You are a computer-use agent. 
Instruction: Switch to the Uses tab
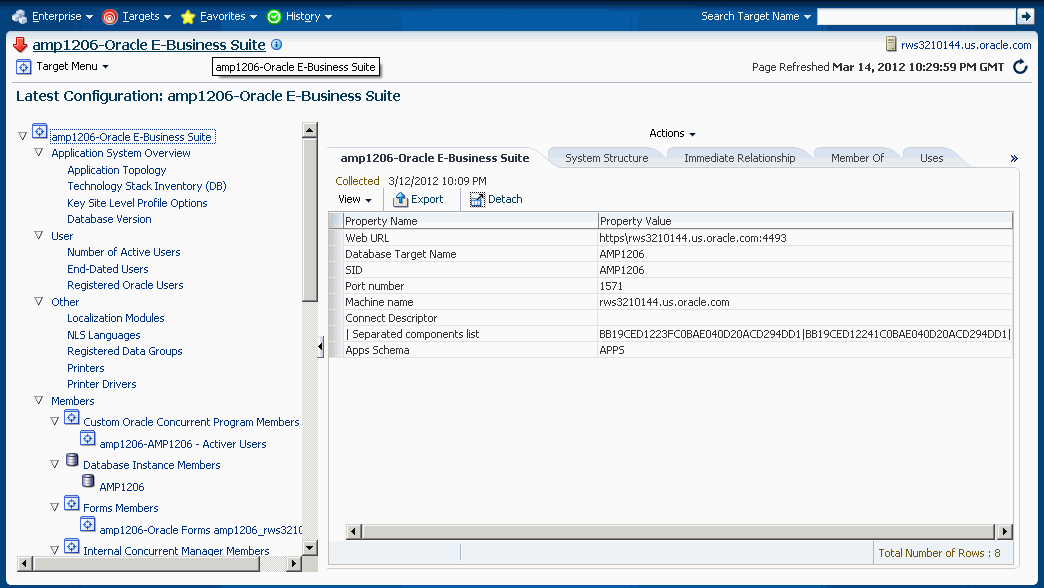(x=931, y=158)
